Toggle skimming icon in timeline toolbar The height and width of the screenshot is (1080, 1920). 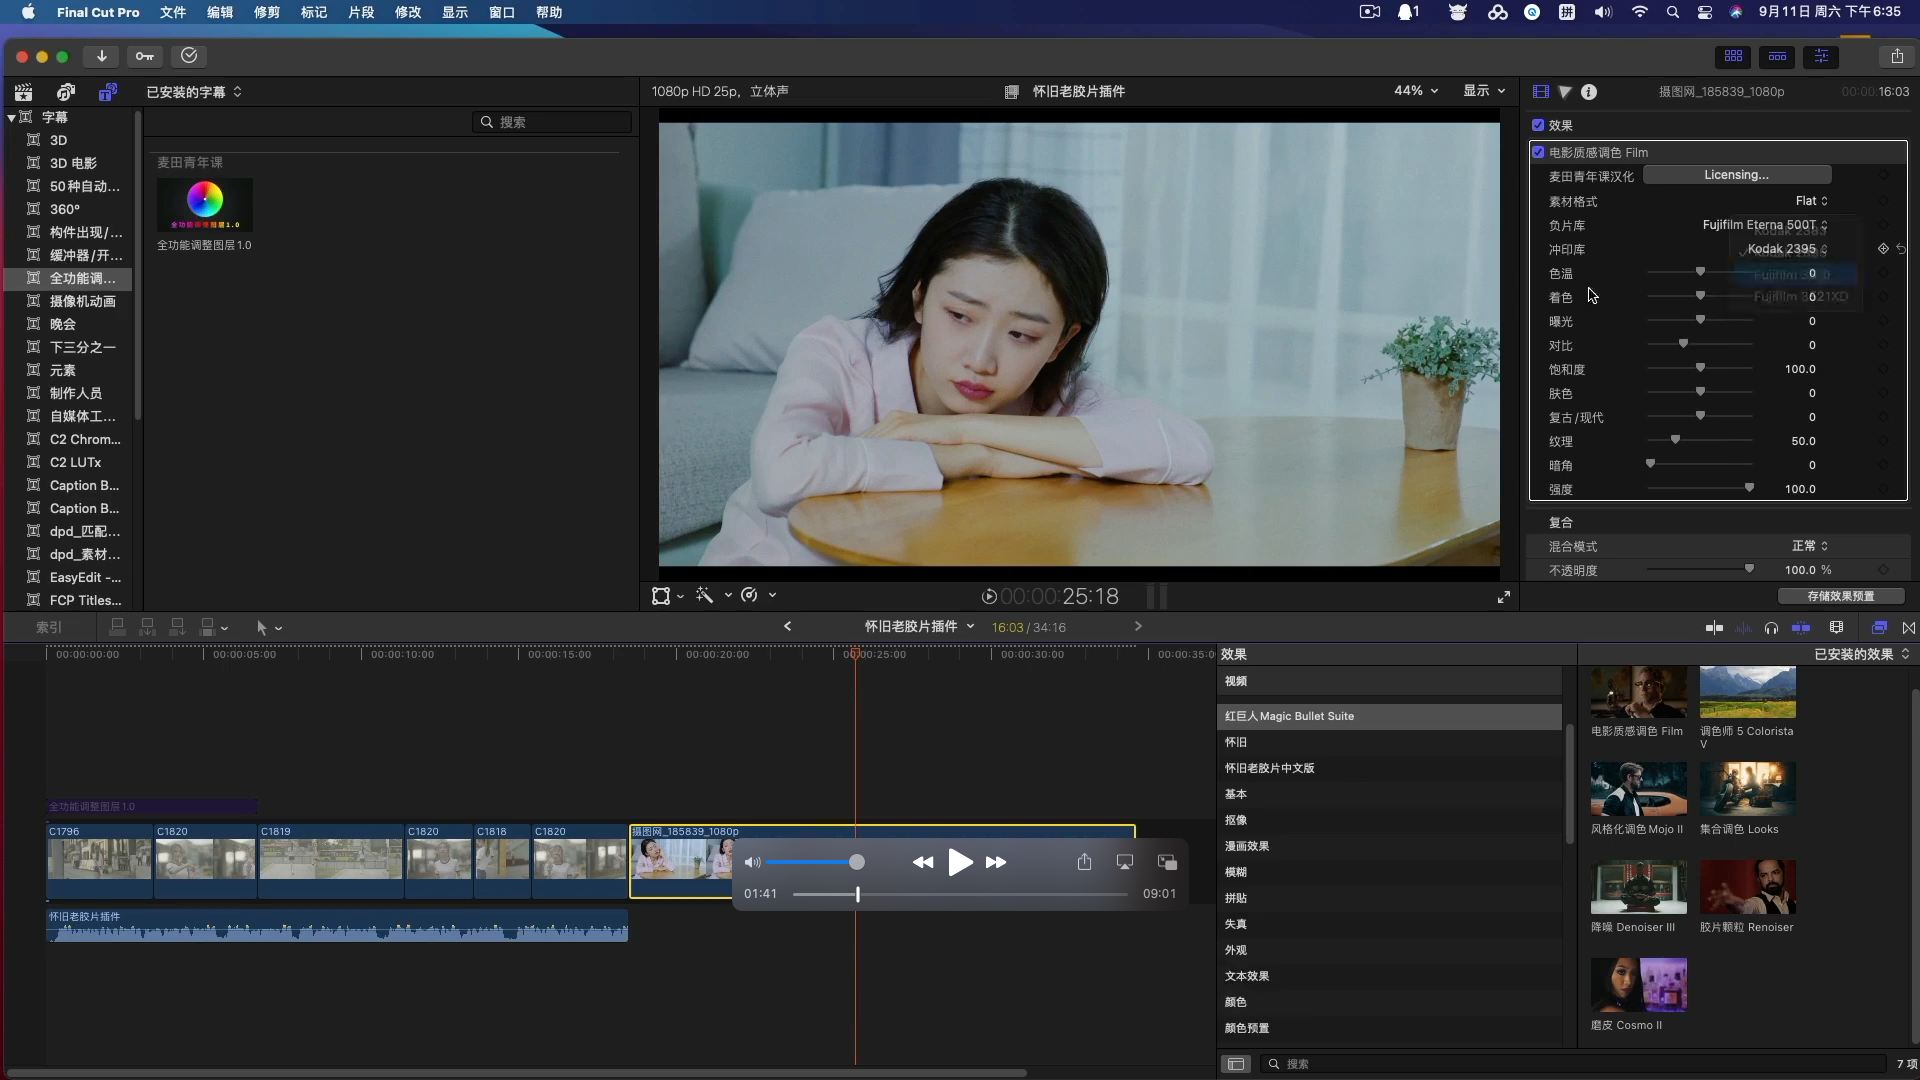coord(1714,628)
